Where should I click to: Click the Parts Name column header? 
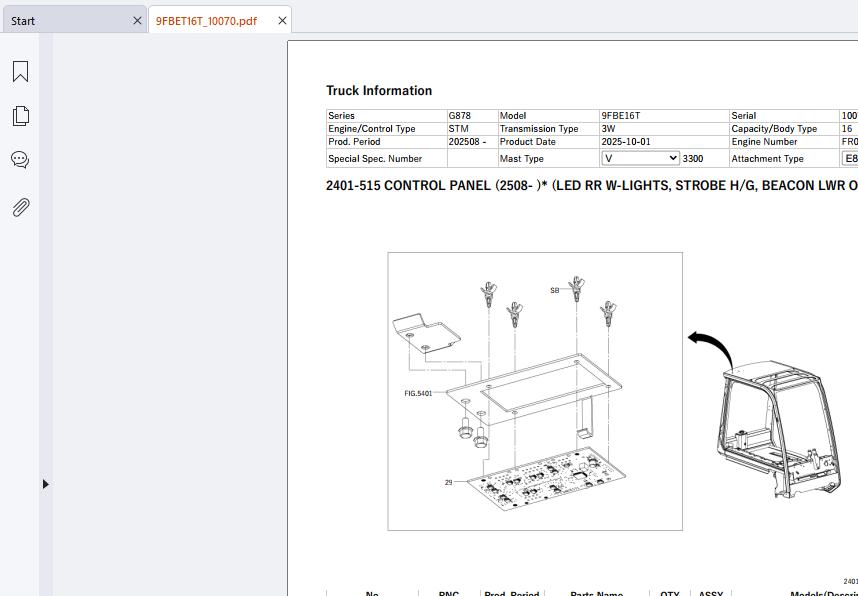596,593
